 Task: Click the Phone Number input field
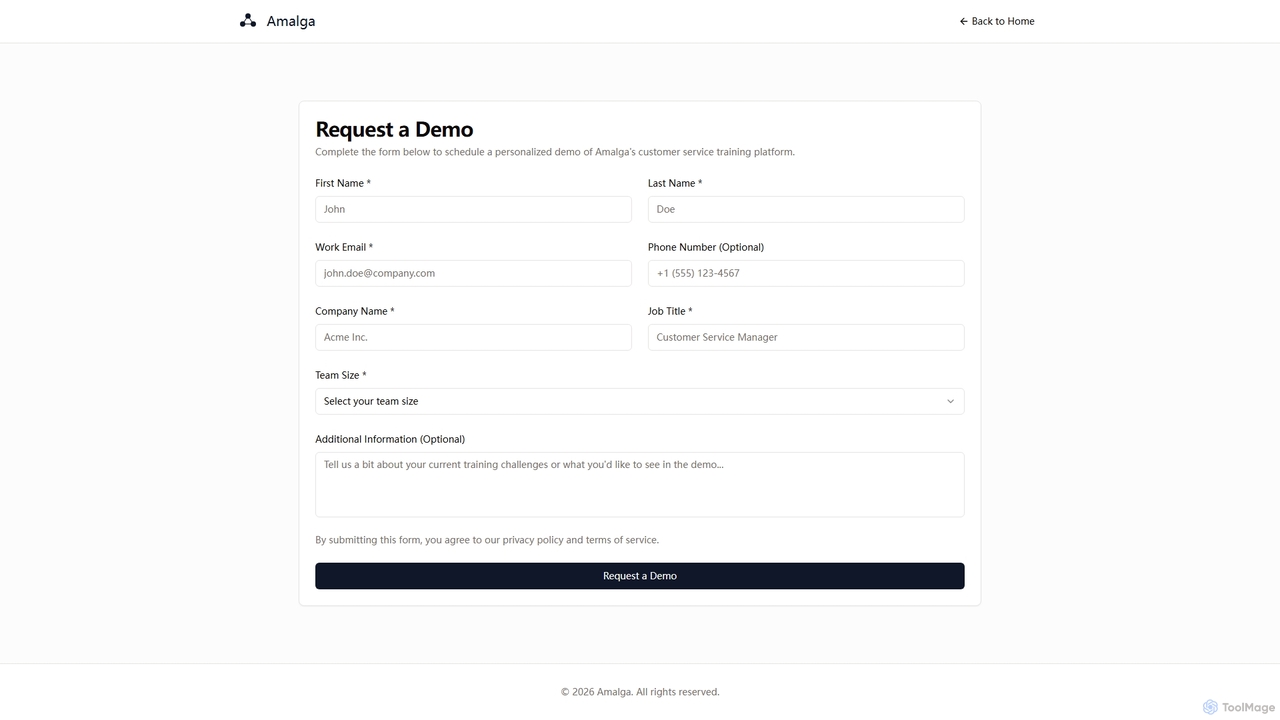click(806, 273)
